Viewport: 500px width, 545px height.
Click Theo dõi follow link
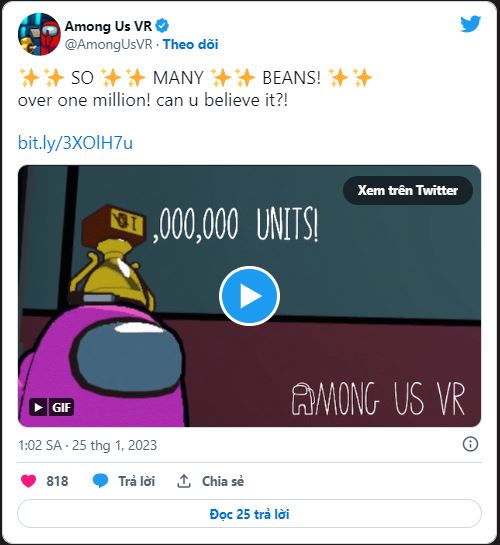coord(191,44)
